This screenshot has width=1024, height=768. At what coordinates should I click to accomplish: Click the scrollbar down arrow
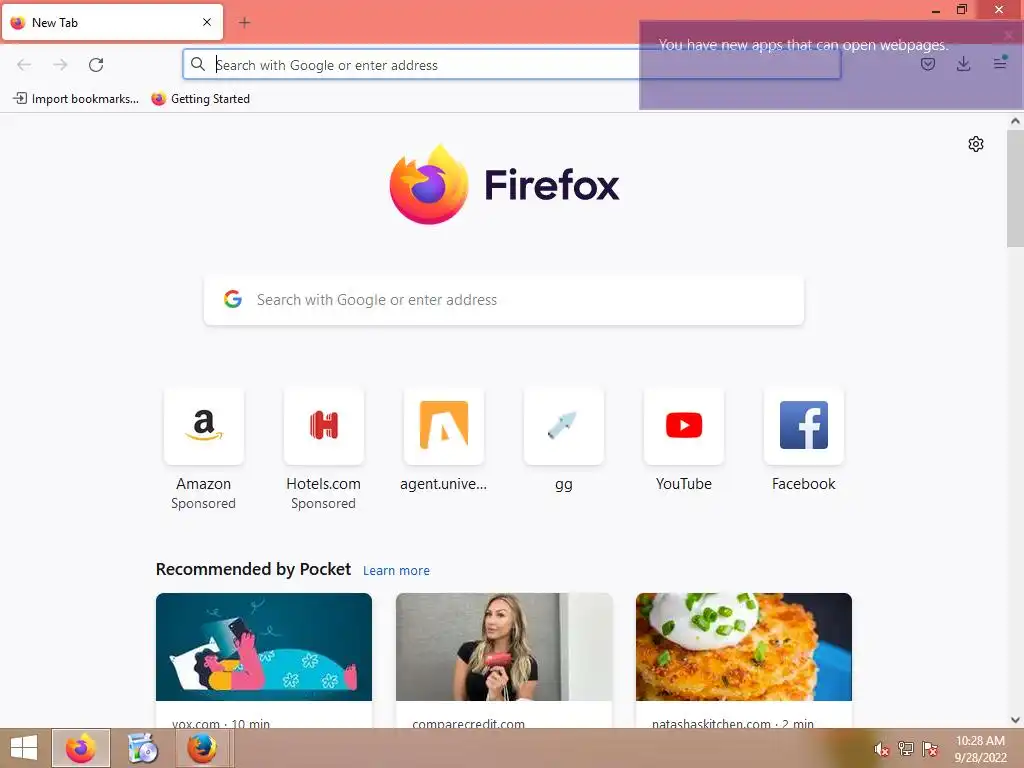[x=1015, y=720]
